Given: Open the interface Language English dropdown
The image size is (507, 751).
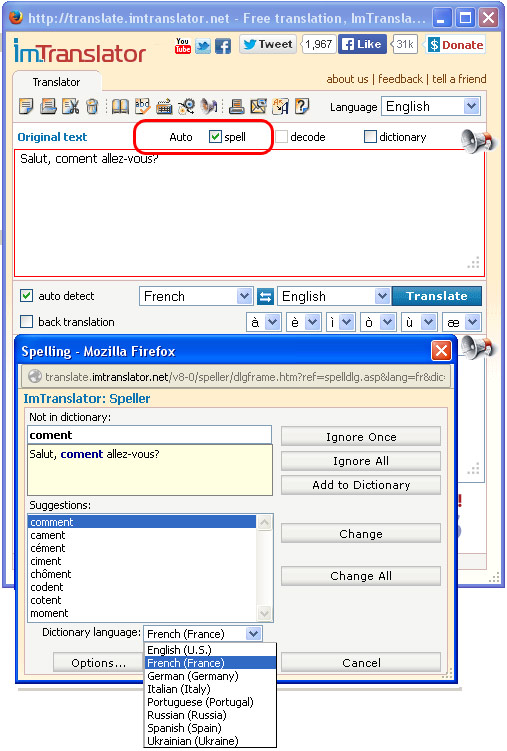Looking at the screenshot, I should point(430,106).
